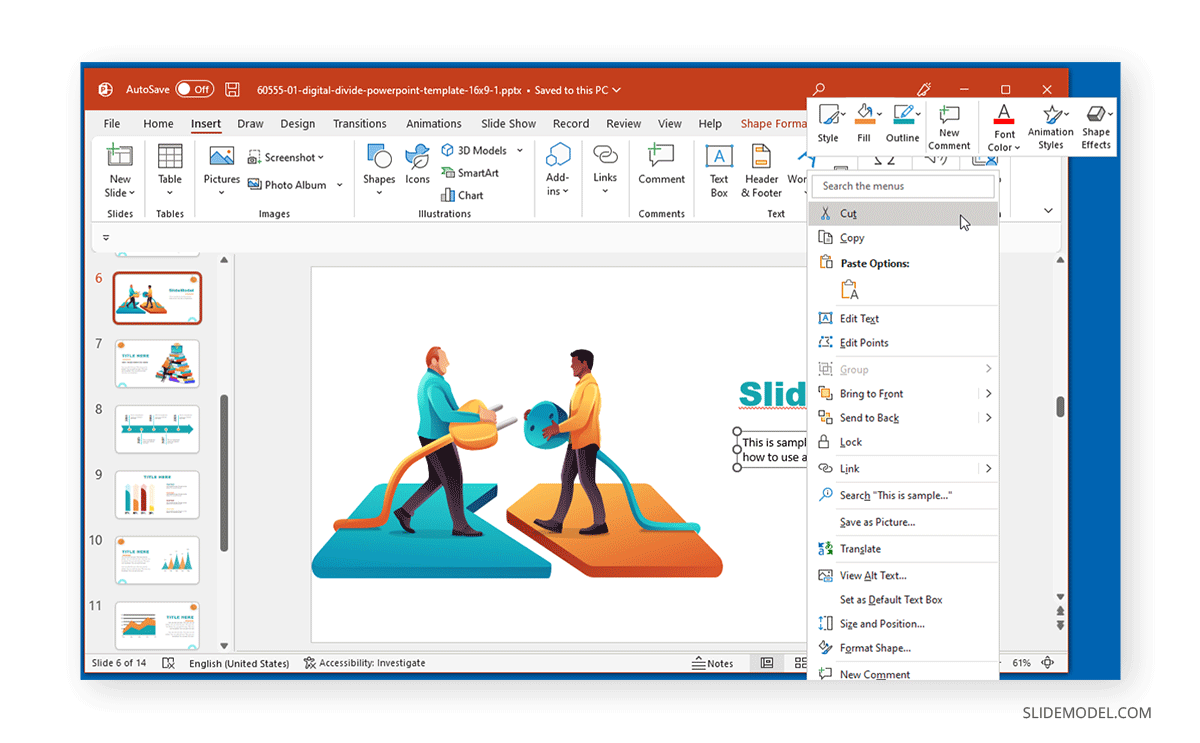
Task: Toggle the Notes pane
Action: pos(713,662)
